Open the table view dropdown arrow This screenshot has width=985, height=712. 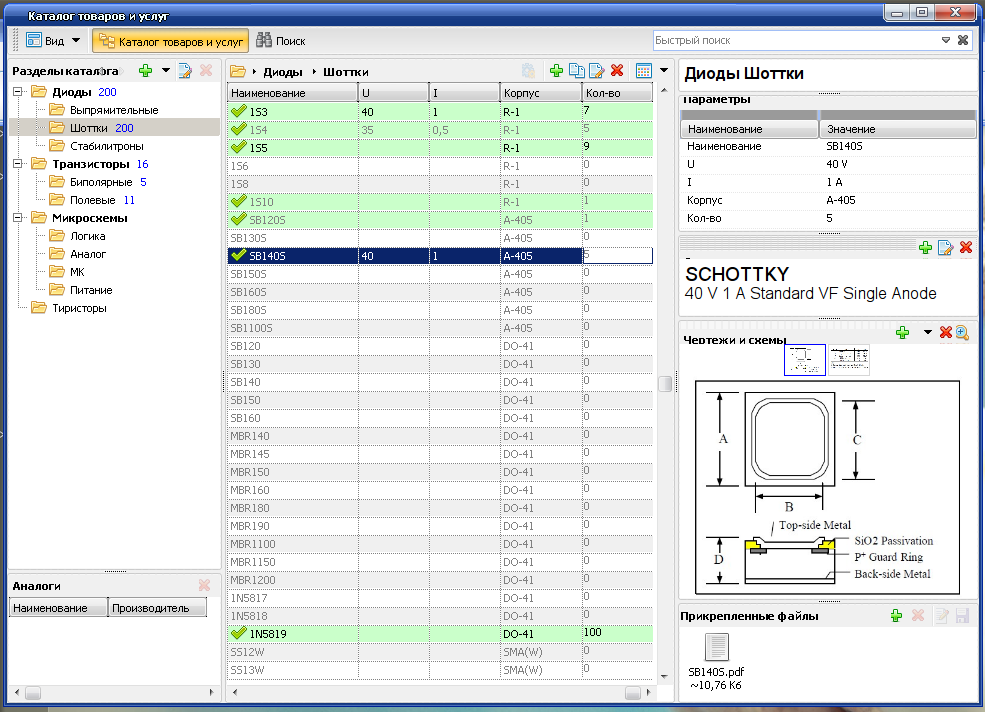click(664, 70)
